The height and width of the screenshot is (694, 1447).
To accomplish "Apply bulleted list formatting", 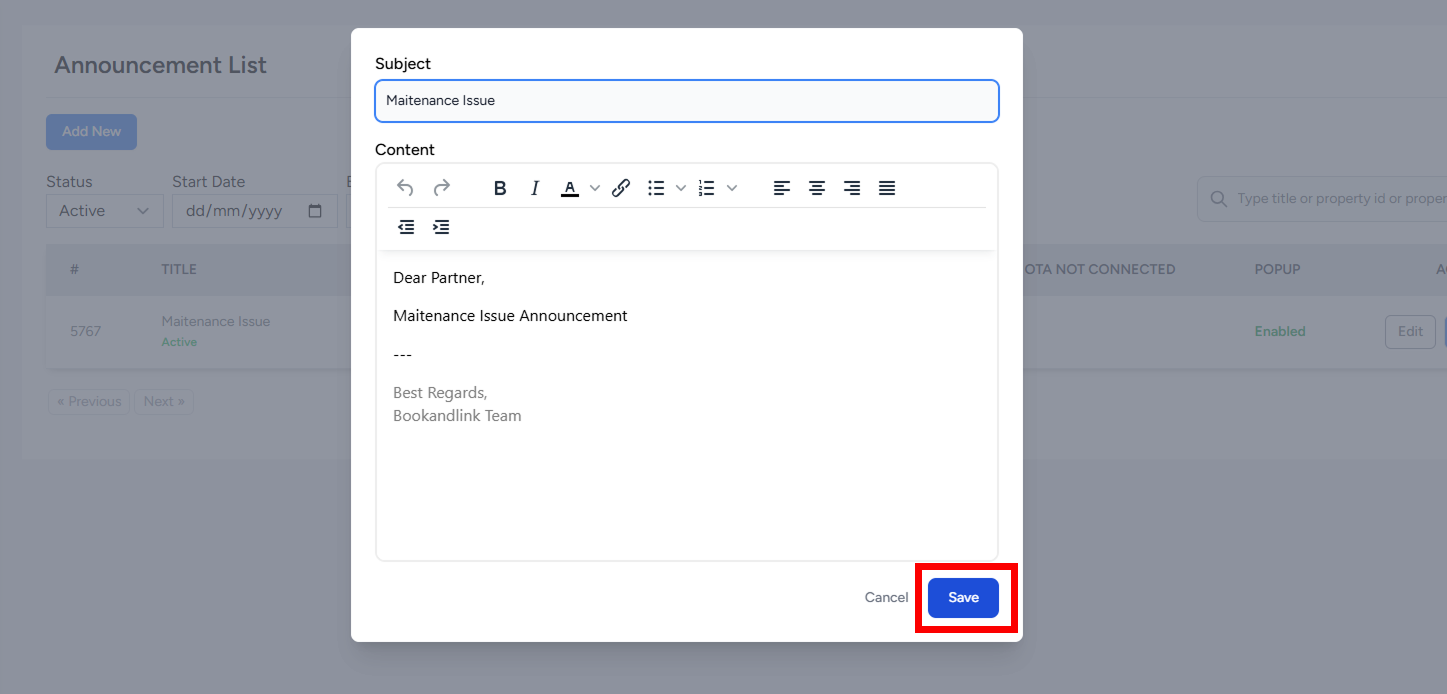I will pyautogui.click(x=656, y=188).
